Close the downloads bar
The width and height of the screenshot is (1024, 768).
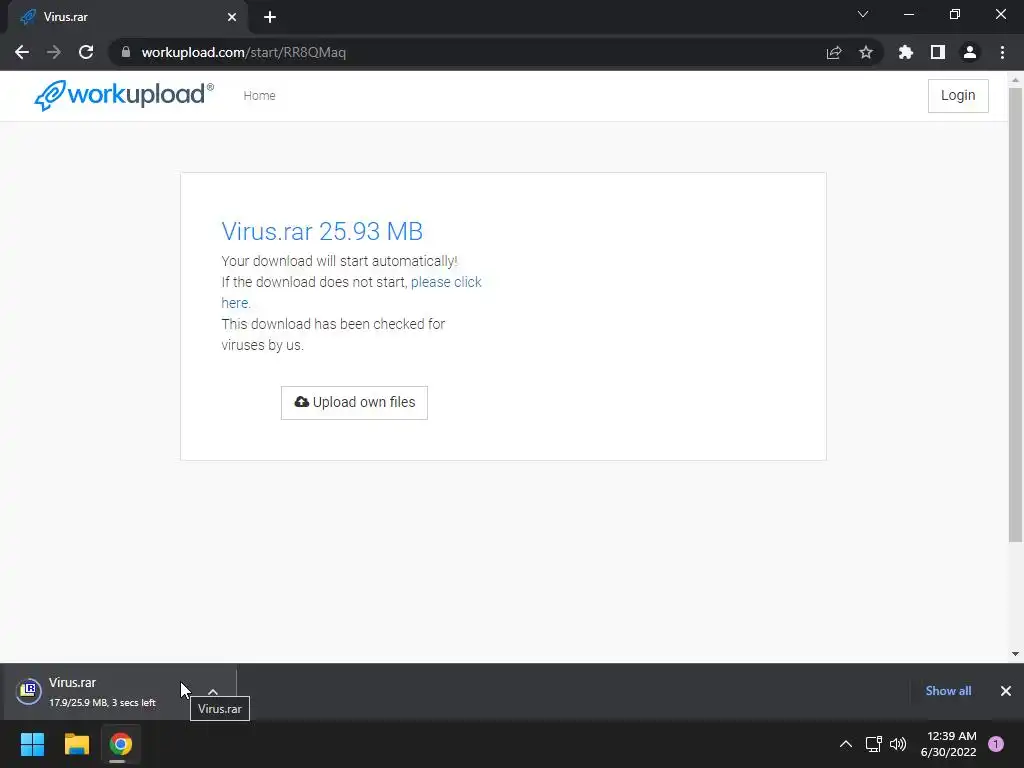1006,691
